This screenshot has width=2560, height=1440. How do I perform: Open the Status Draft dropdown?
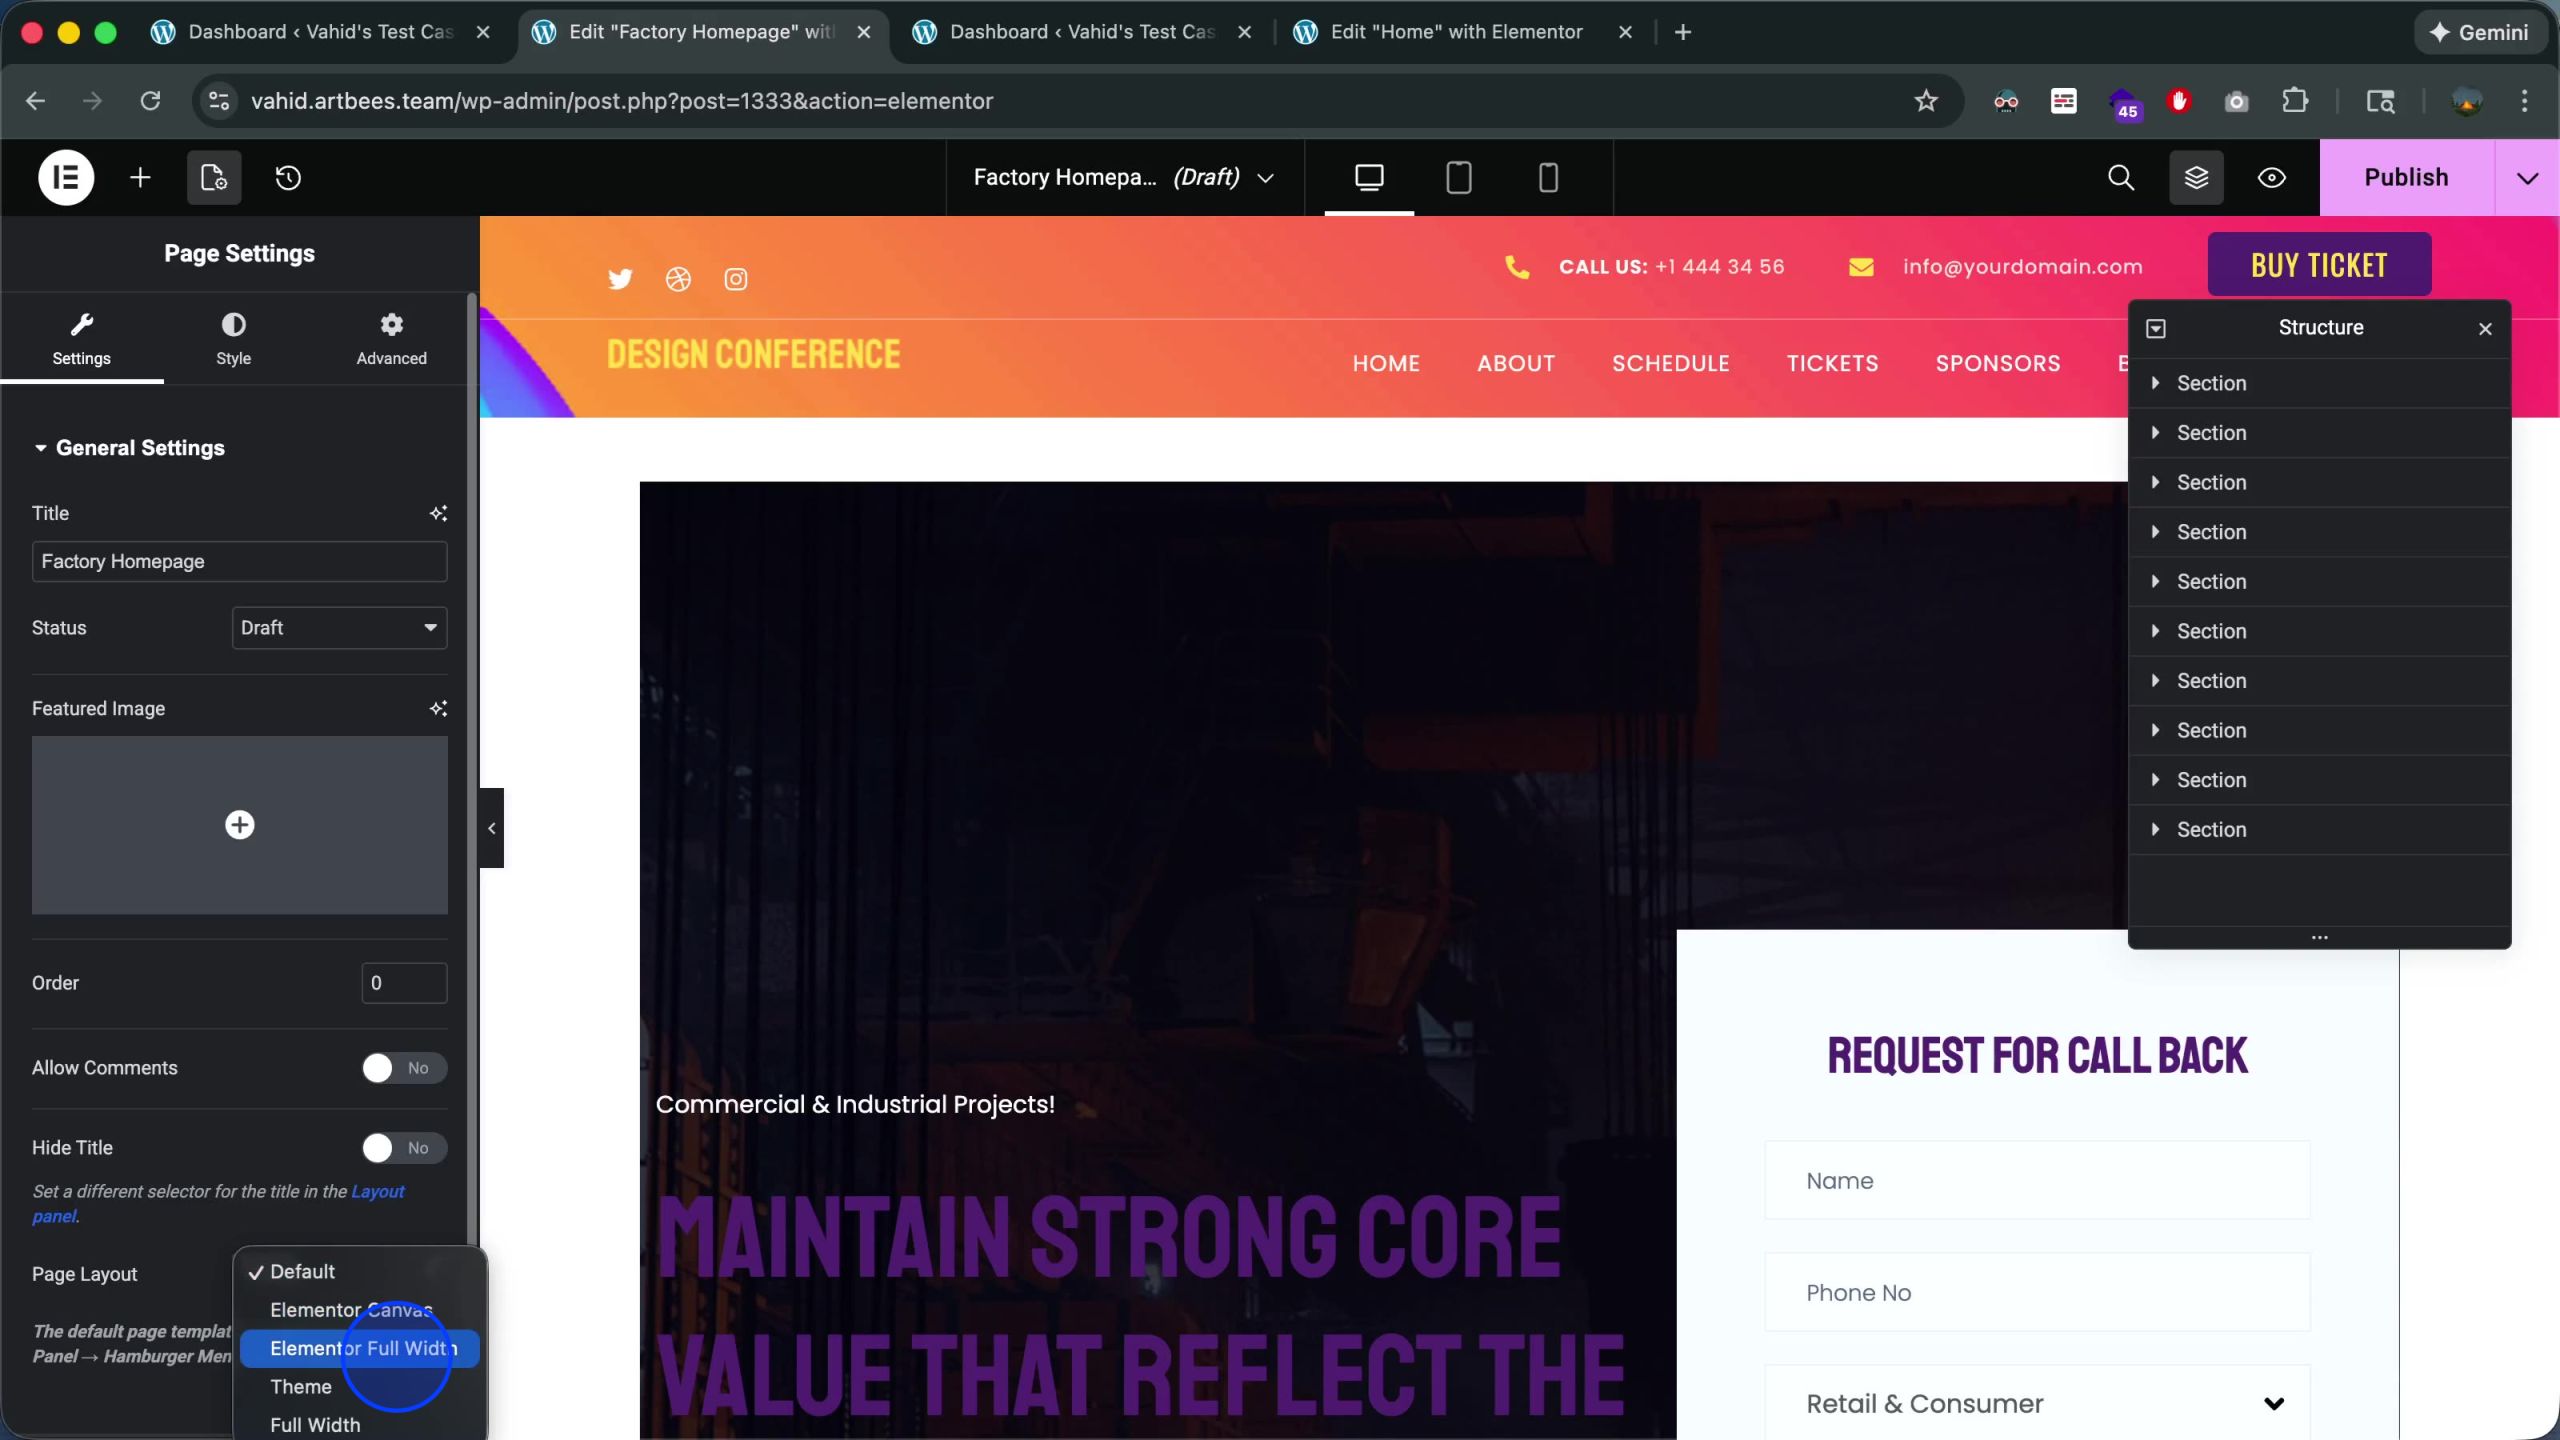(x=339, y=628)
